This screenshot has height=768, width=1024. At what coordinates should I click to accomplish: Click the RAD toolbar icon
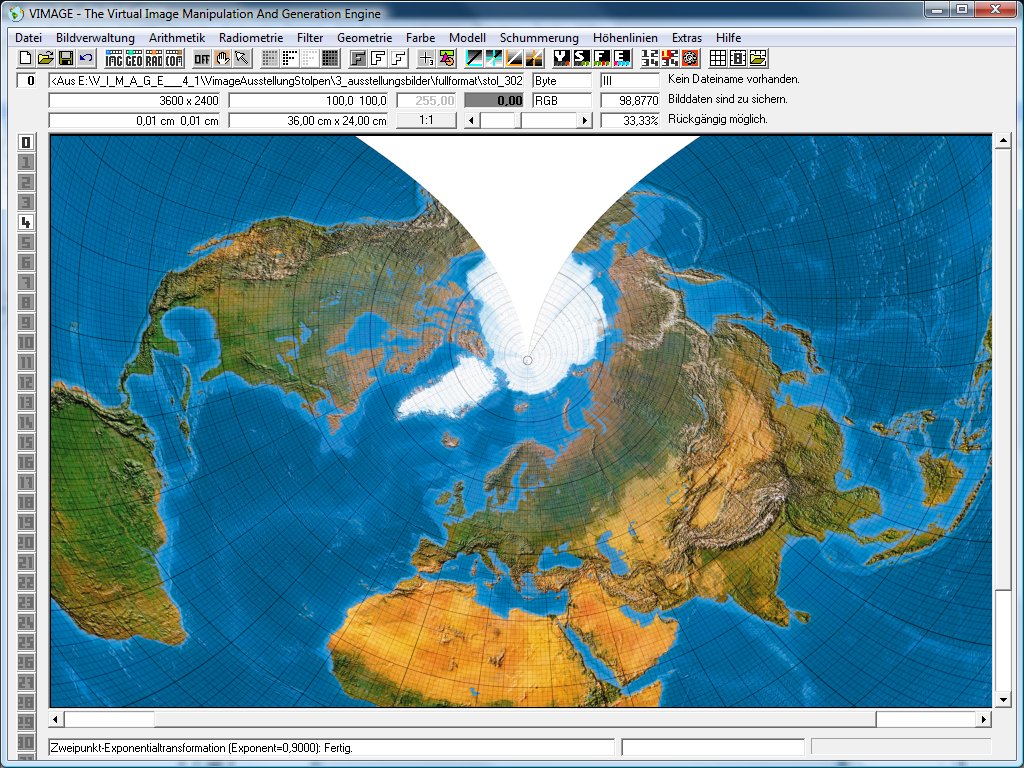pos(154,58)
